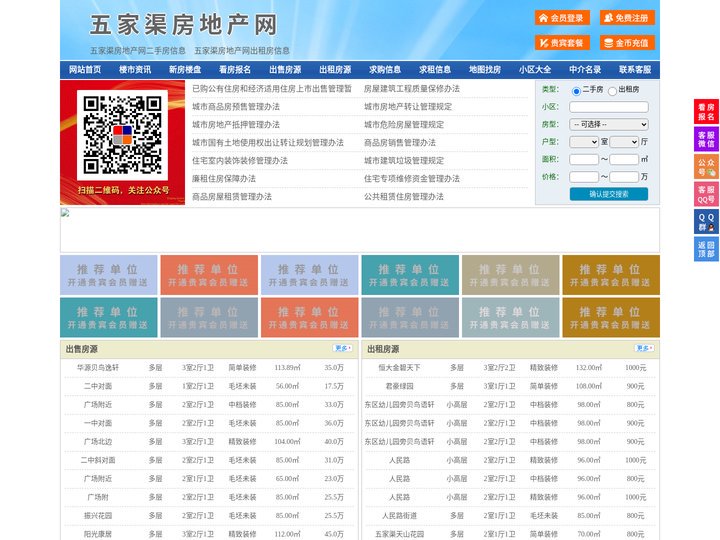Click the 免费注册 button

(x=627, y=18)
